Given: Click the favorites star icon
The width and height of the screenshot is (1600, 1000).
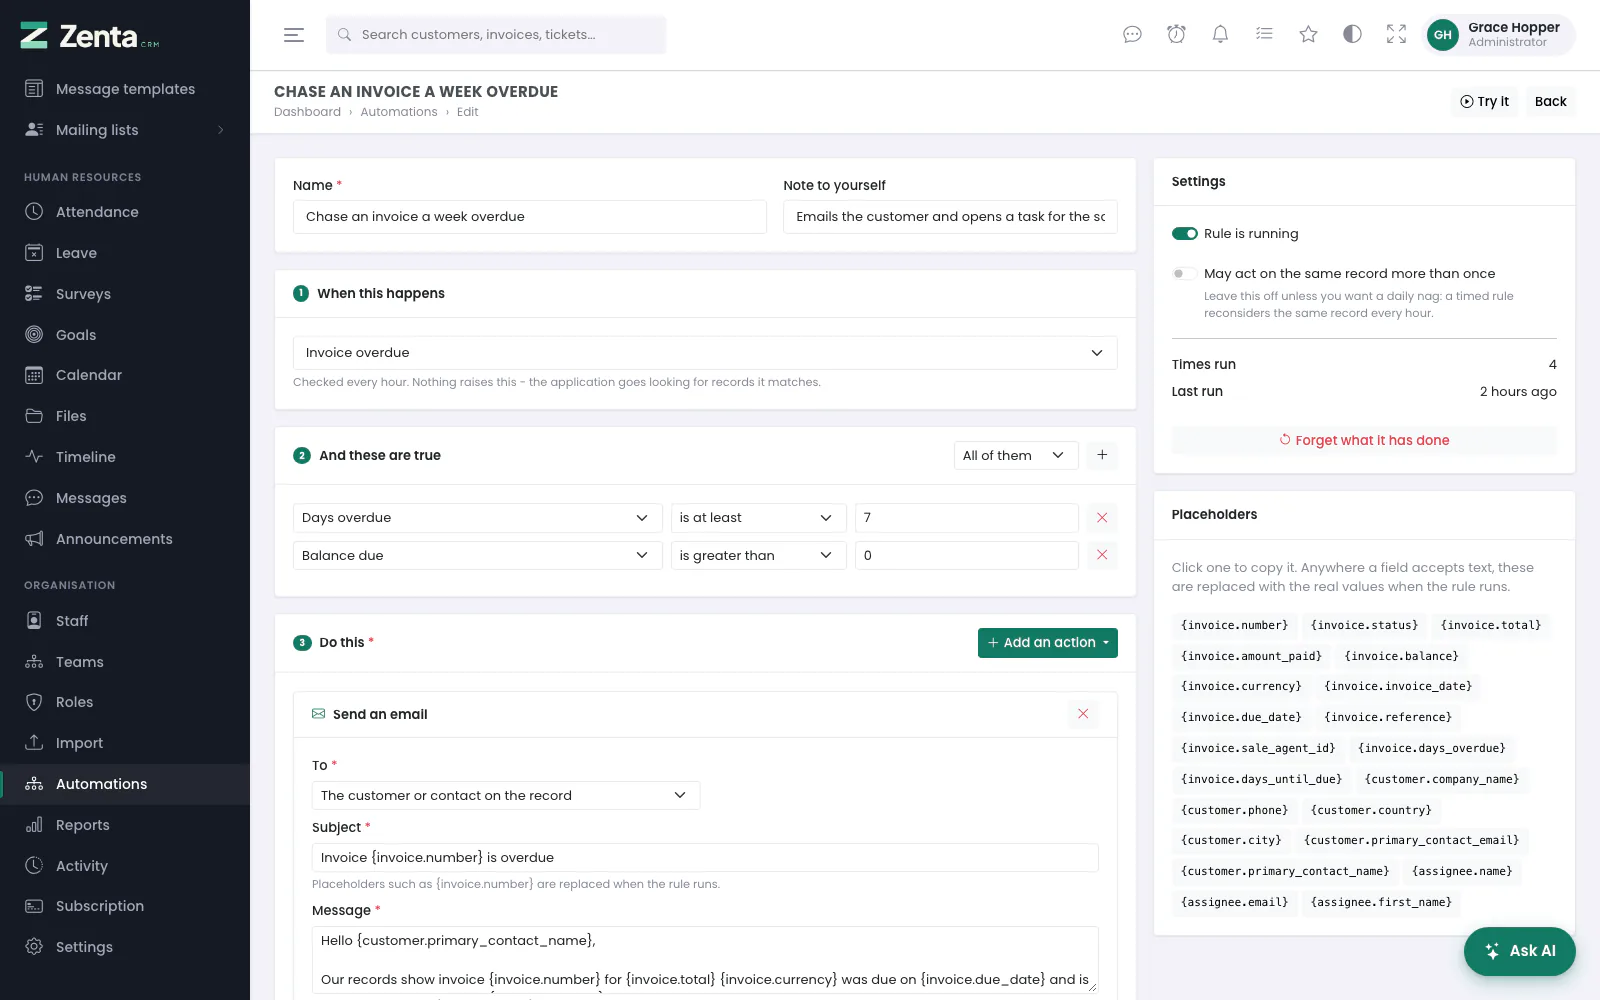Looking at the screenshot, I should pos(1308,35).
